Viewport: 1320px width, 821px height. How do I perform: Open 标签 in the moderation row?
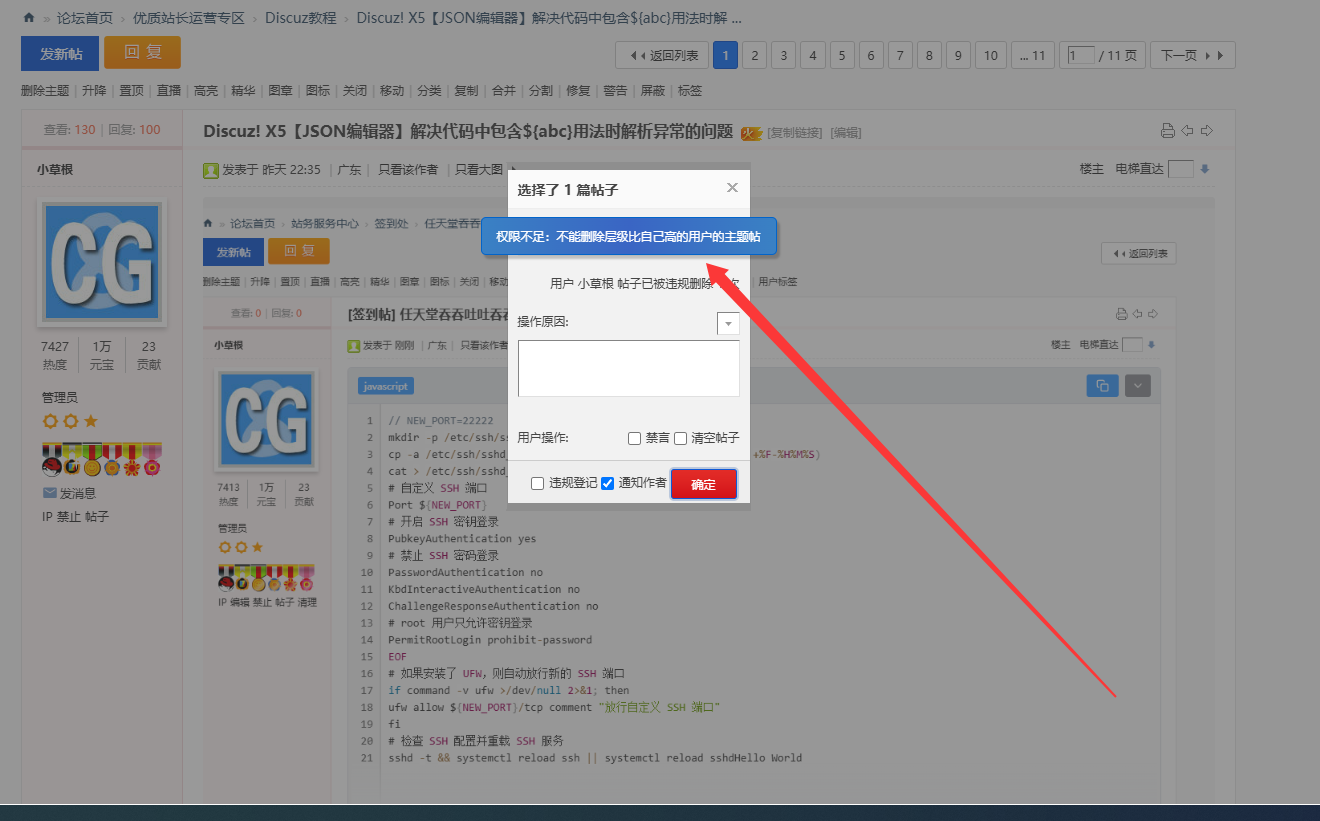coord(690,91)
